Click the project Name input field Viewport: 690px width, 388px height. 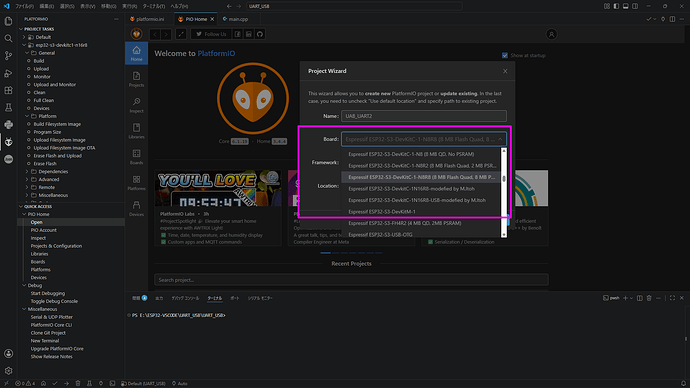click(424, 116)
